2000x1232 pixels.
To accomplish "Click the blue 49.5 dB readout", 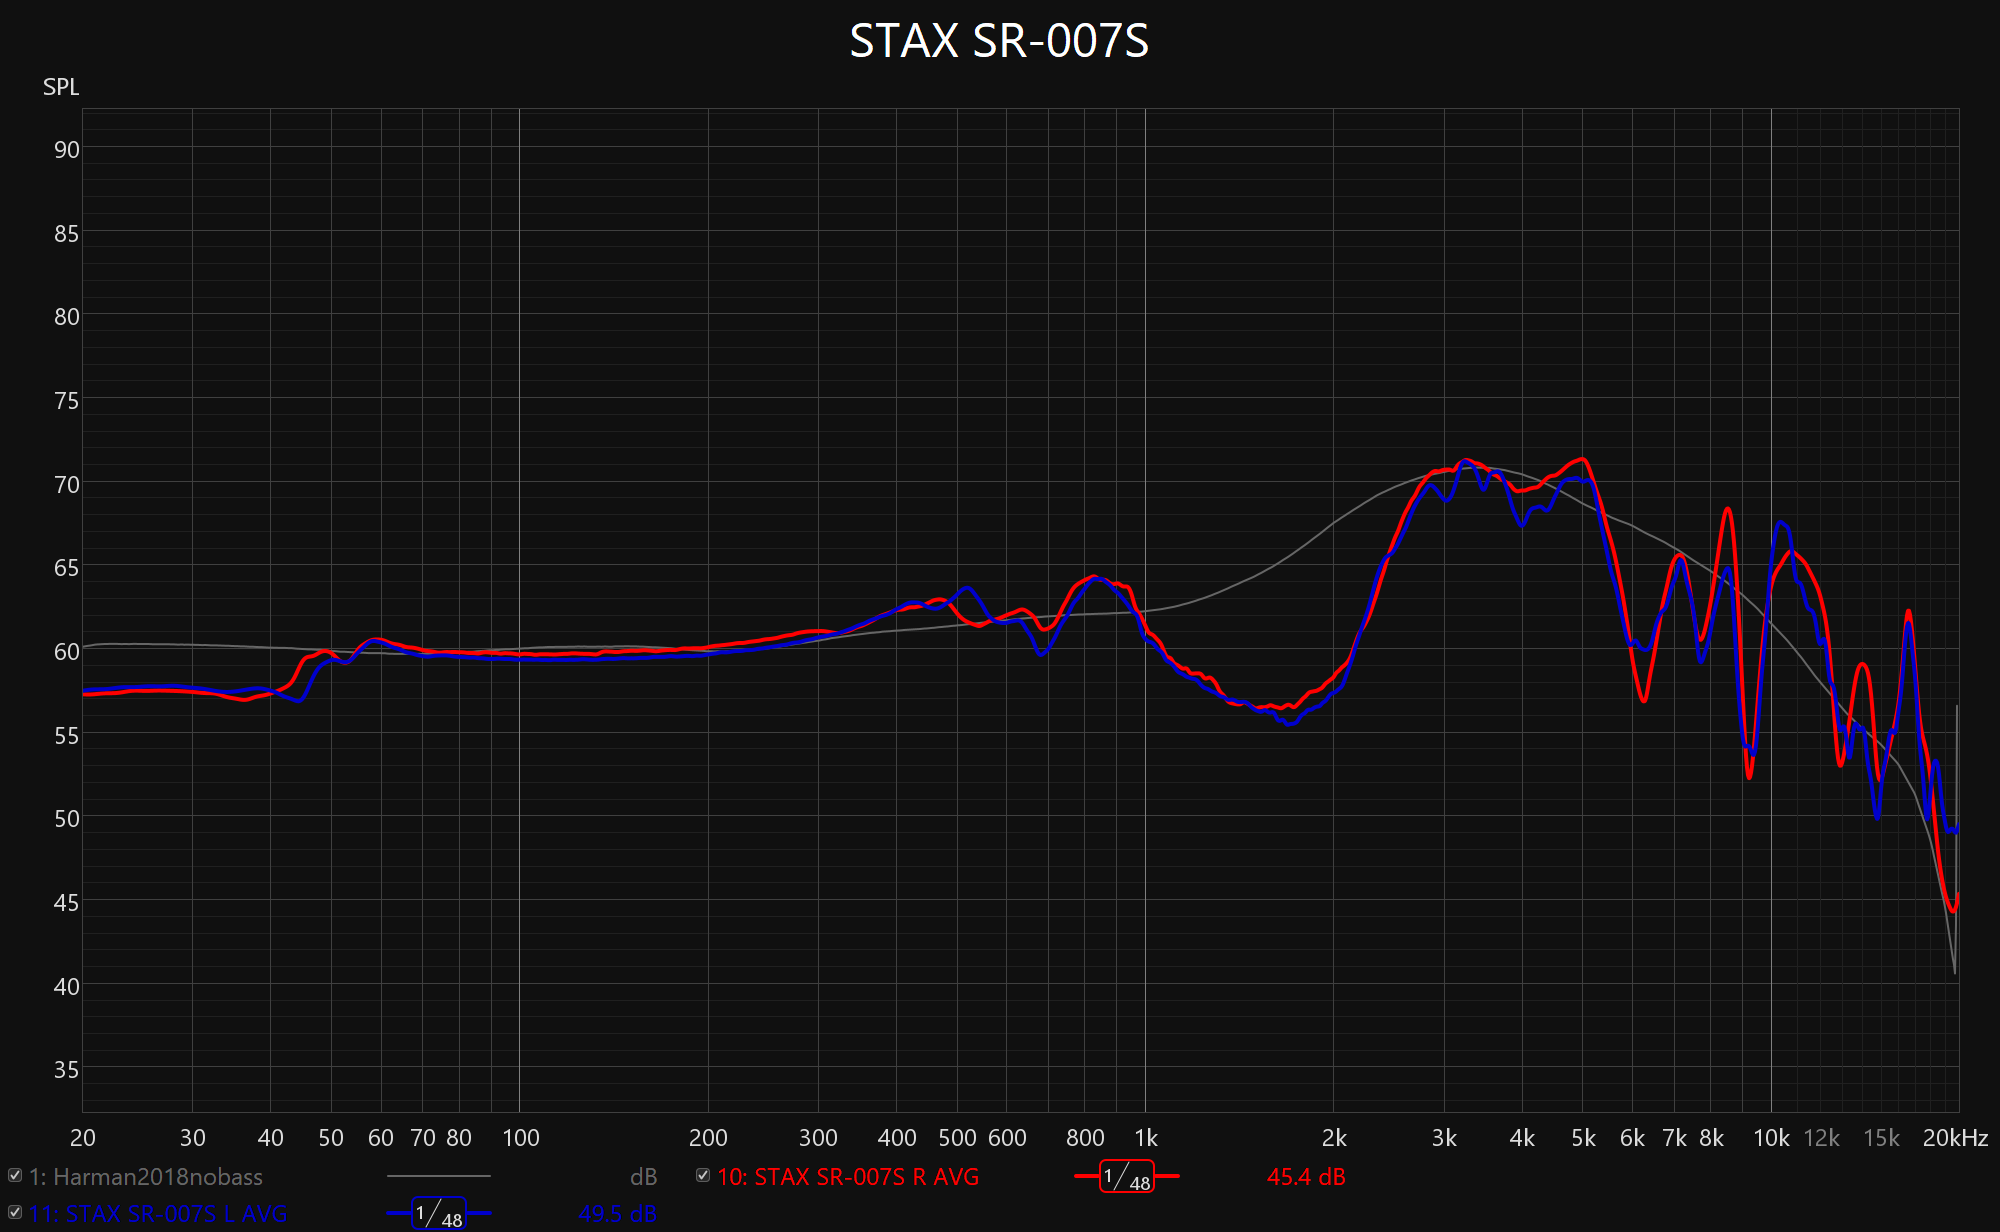I will coord(617,1214).
